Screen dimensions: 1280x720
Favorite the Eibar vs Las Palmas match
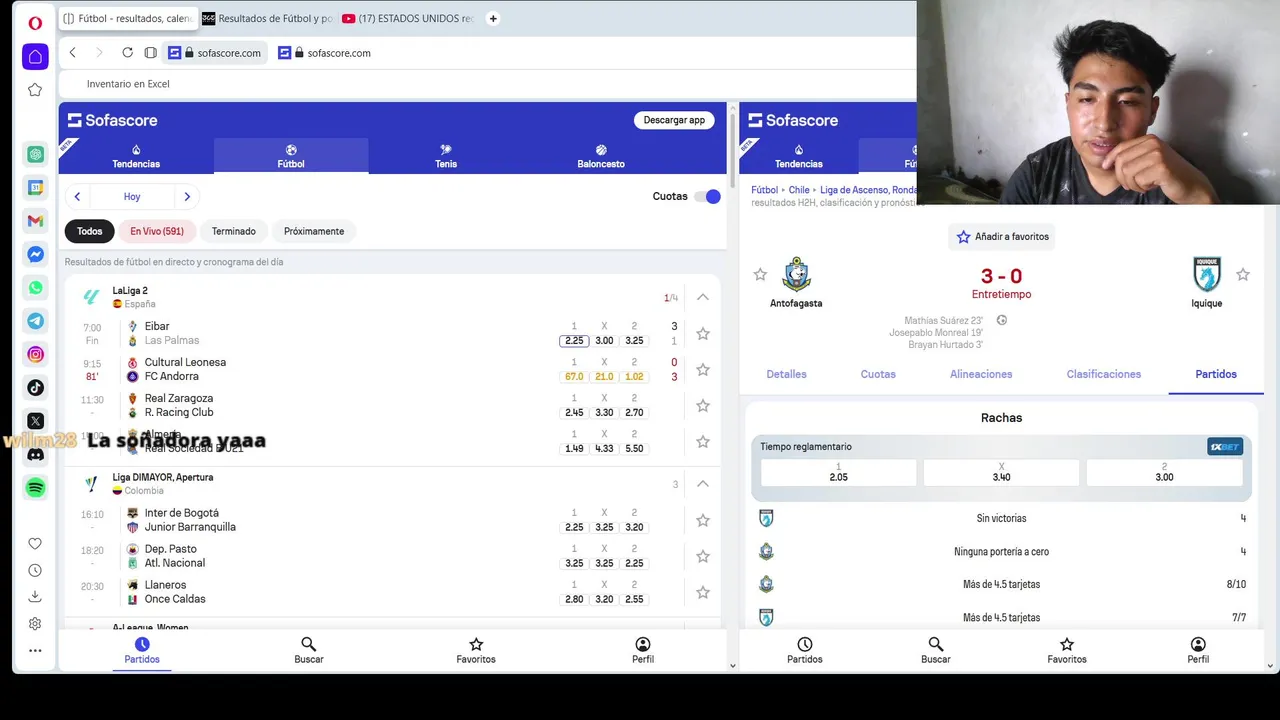[x=703, y=334]
